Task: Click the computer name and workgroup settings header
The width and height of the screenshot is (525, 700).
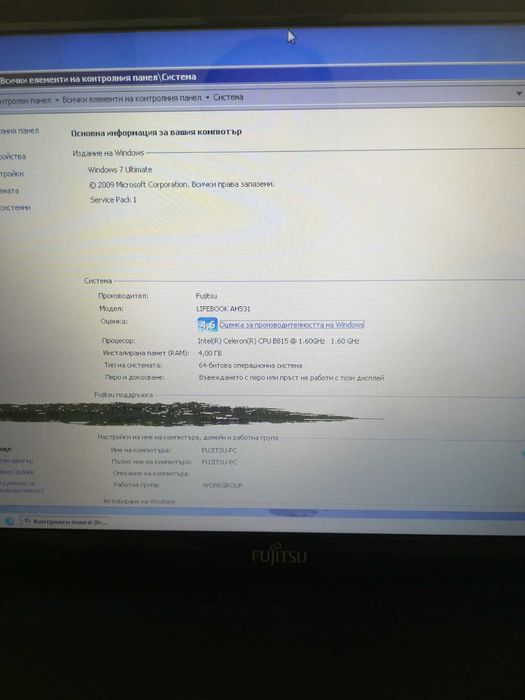Action: click(x=188, y=438)
